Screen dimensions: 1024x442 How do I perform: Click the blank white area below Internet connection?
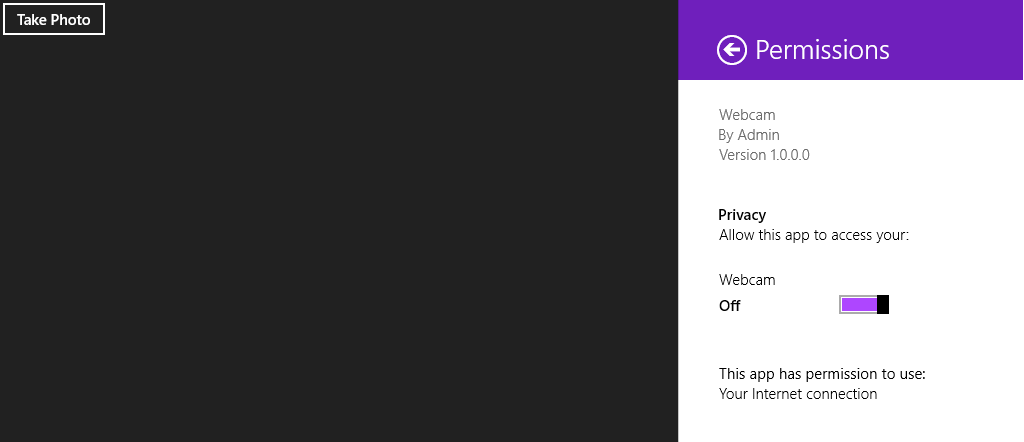coord(850,424)
